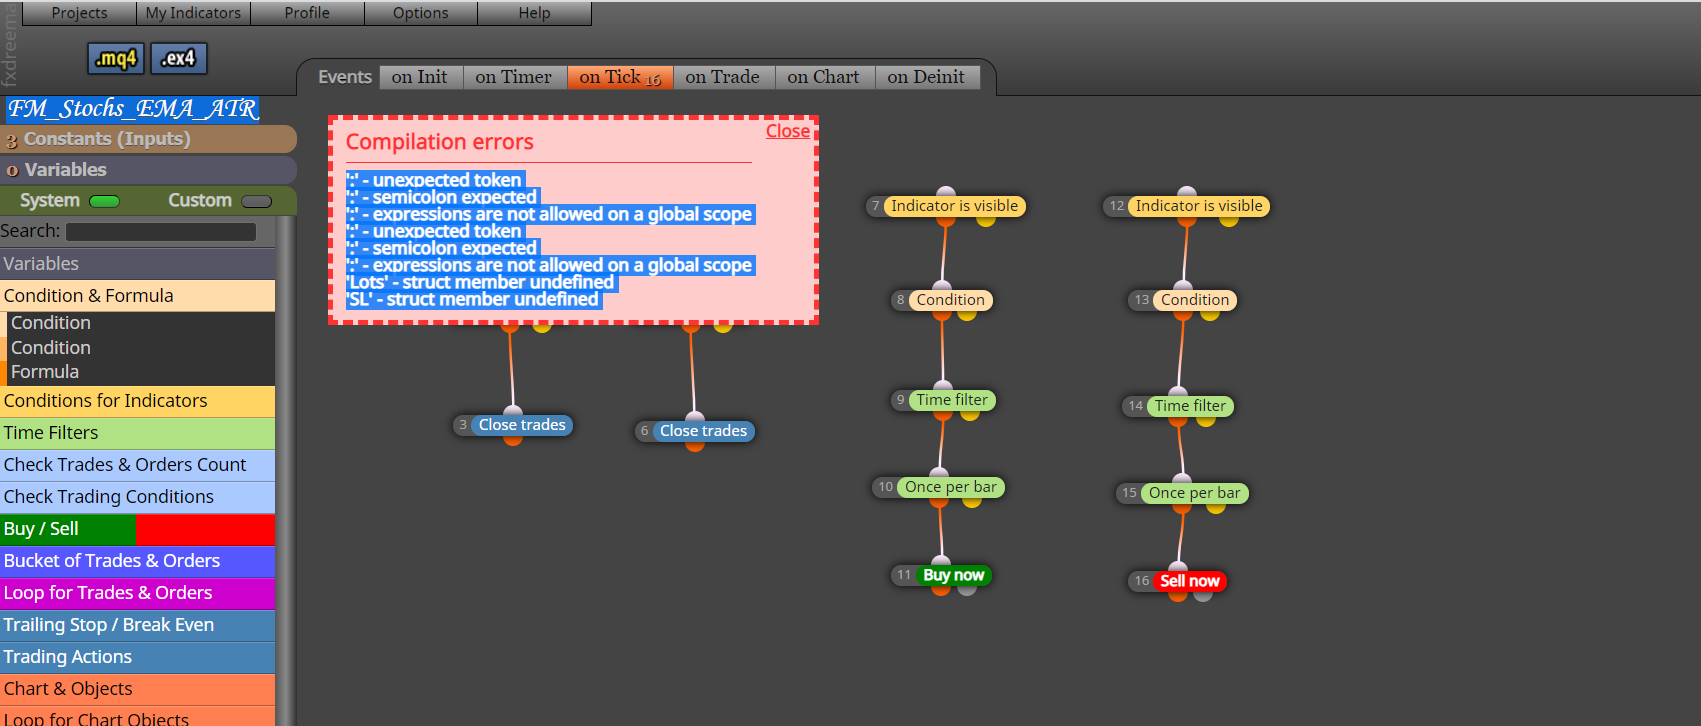Open the Options menu
1701x726 pixels.
[421, 13]
